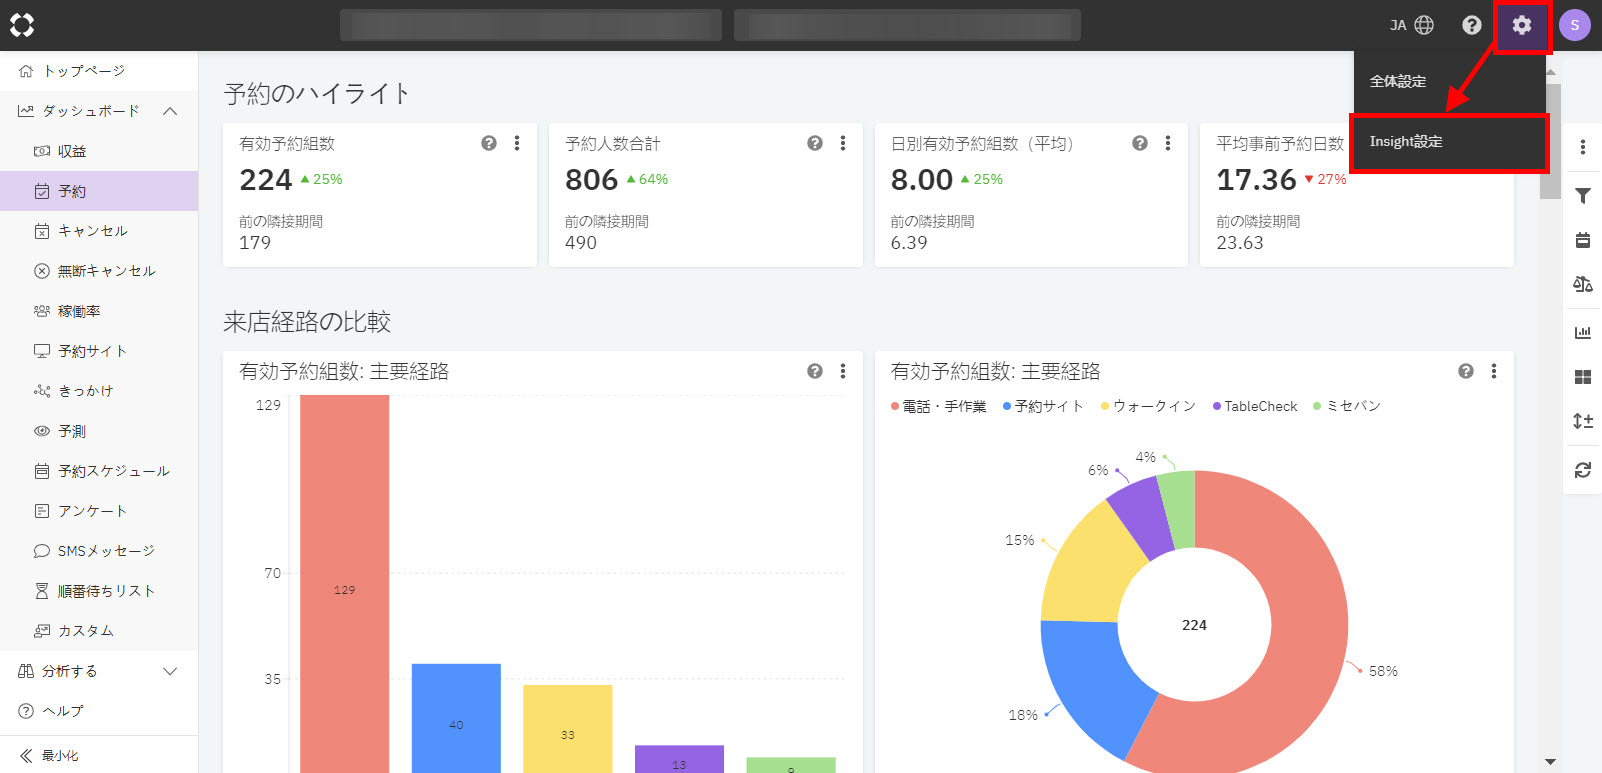Open the 収益 dashboard
This screenshot has width=1602, height=773.
point(98,151)
